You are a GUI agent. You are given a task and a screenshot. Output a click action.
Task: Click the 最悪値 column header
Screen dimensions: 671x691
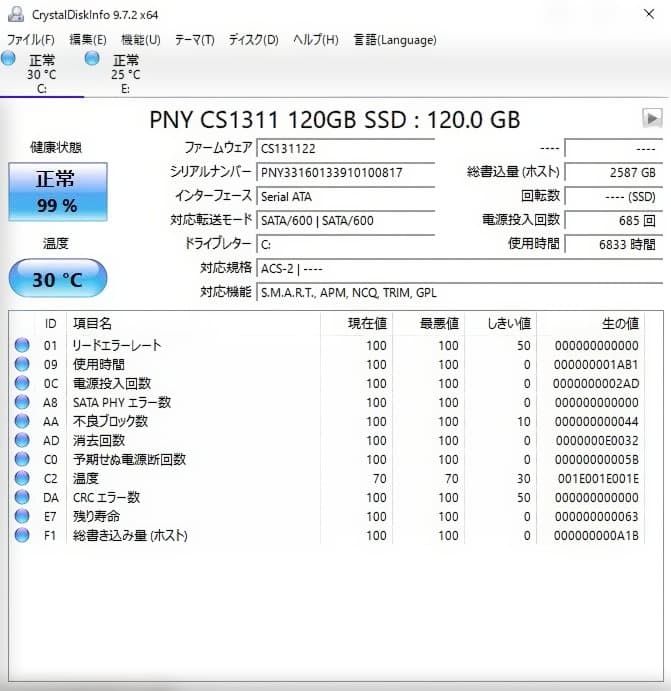pyautogui.click(x=428, y=323)
